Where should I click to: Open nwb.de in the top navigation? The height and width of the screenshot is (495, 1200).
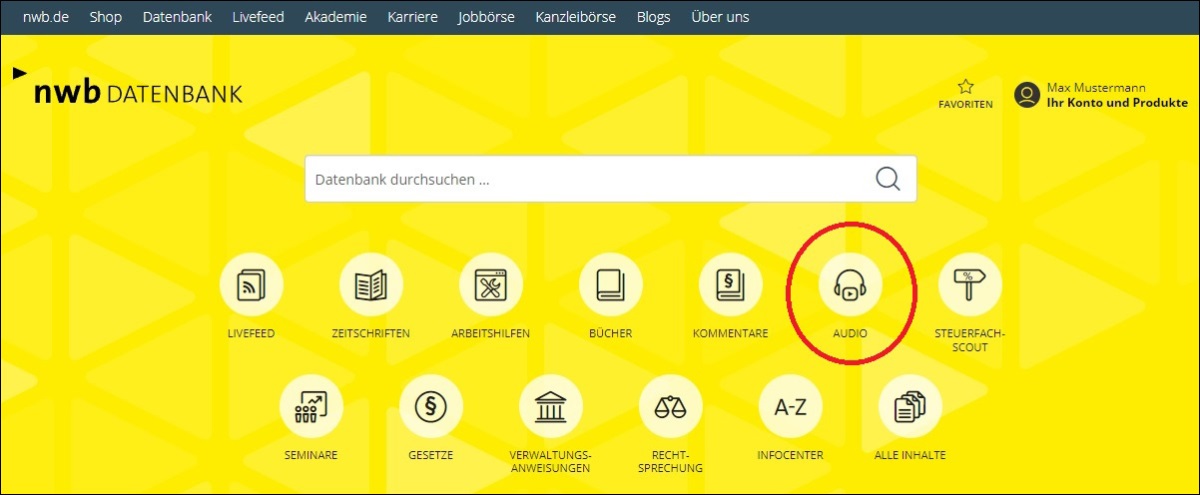[x=46, y=17]
